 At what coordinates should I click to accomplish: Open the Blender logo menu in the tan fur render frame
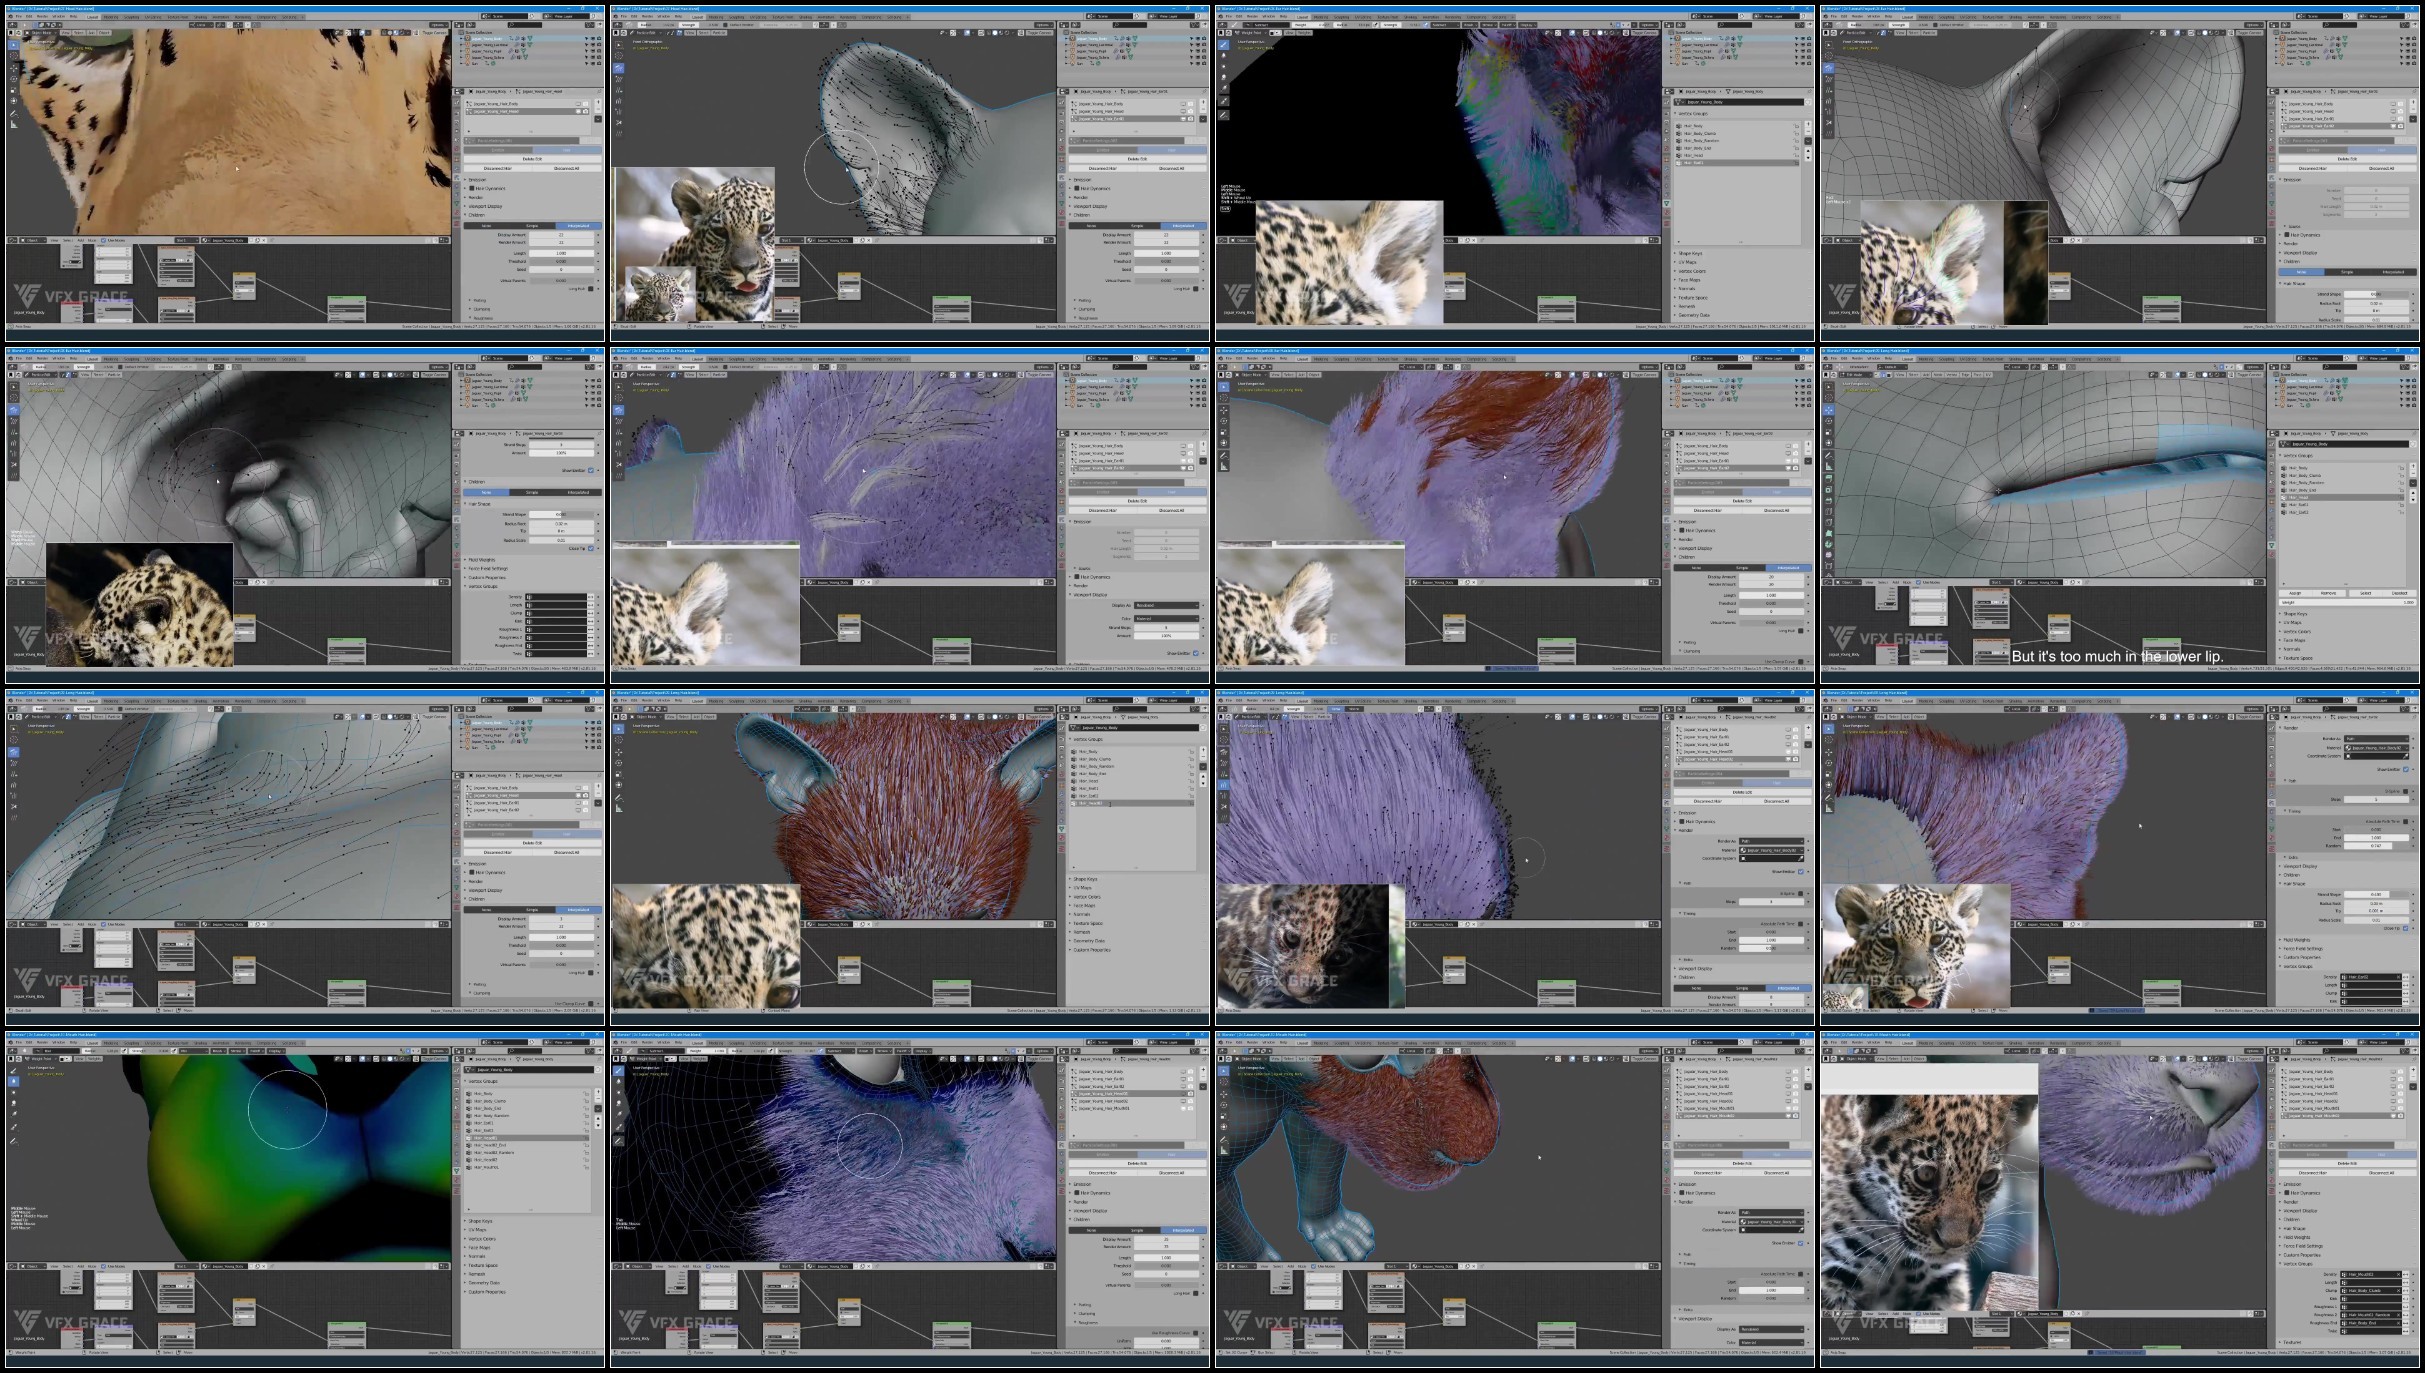pyautogui.click(x=10, y=16)
